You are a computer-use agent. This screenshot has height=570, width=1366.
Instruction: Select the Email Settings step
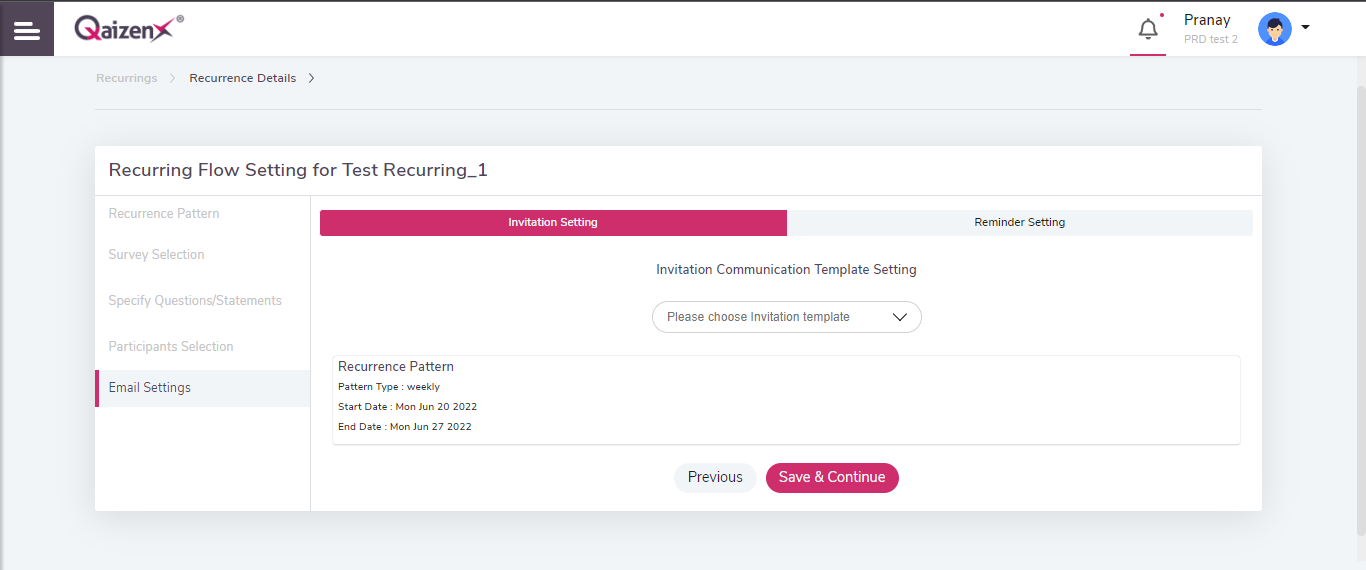coord(150,387)
